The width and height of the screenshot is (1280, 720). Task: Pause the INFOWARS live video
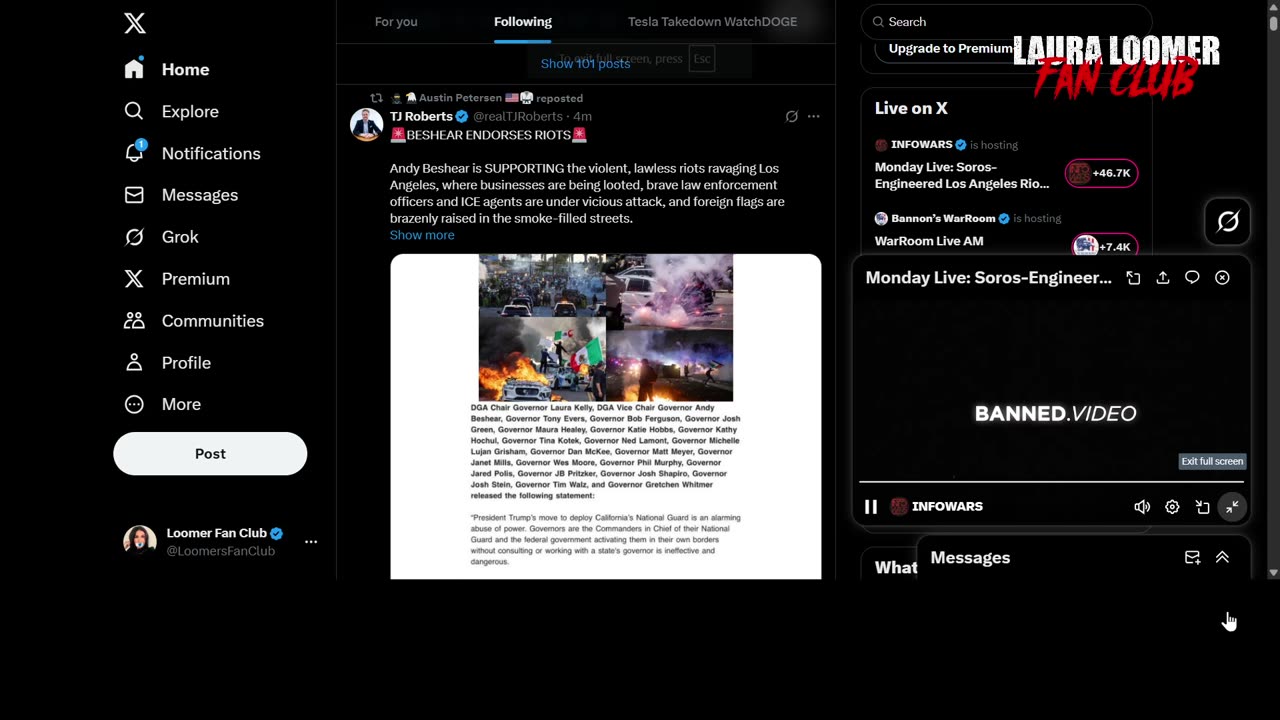[x=871, y=507]
